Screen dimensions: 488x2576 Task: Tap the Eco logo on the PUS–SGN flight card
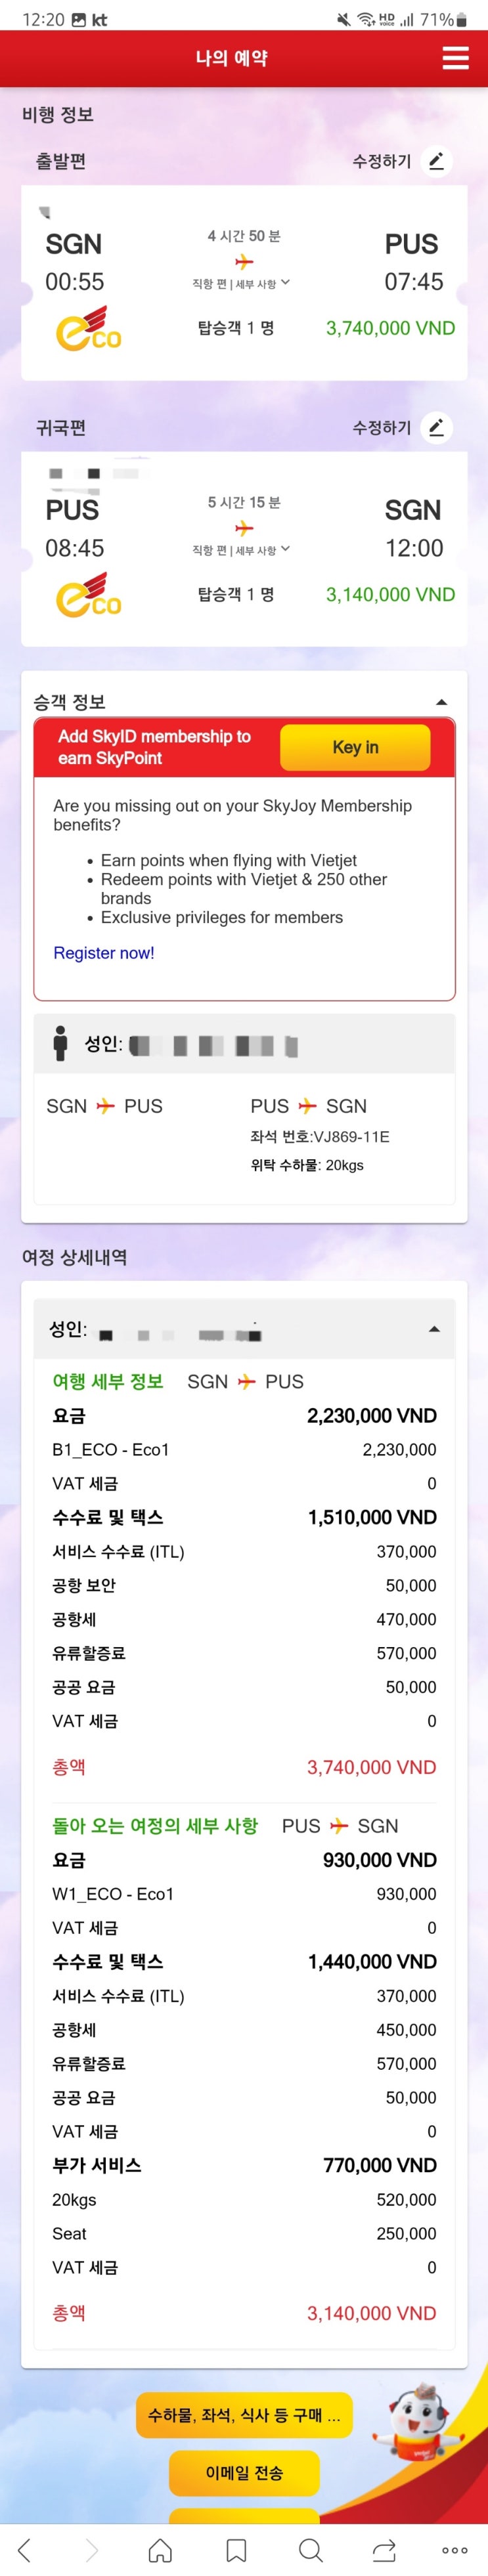coord(89,594)
